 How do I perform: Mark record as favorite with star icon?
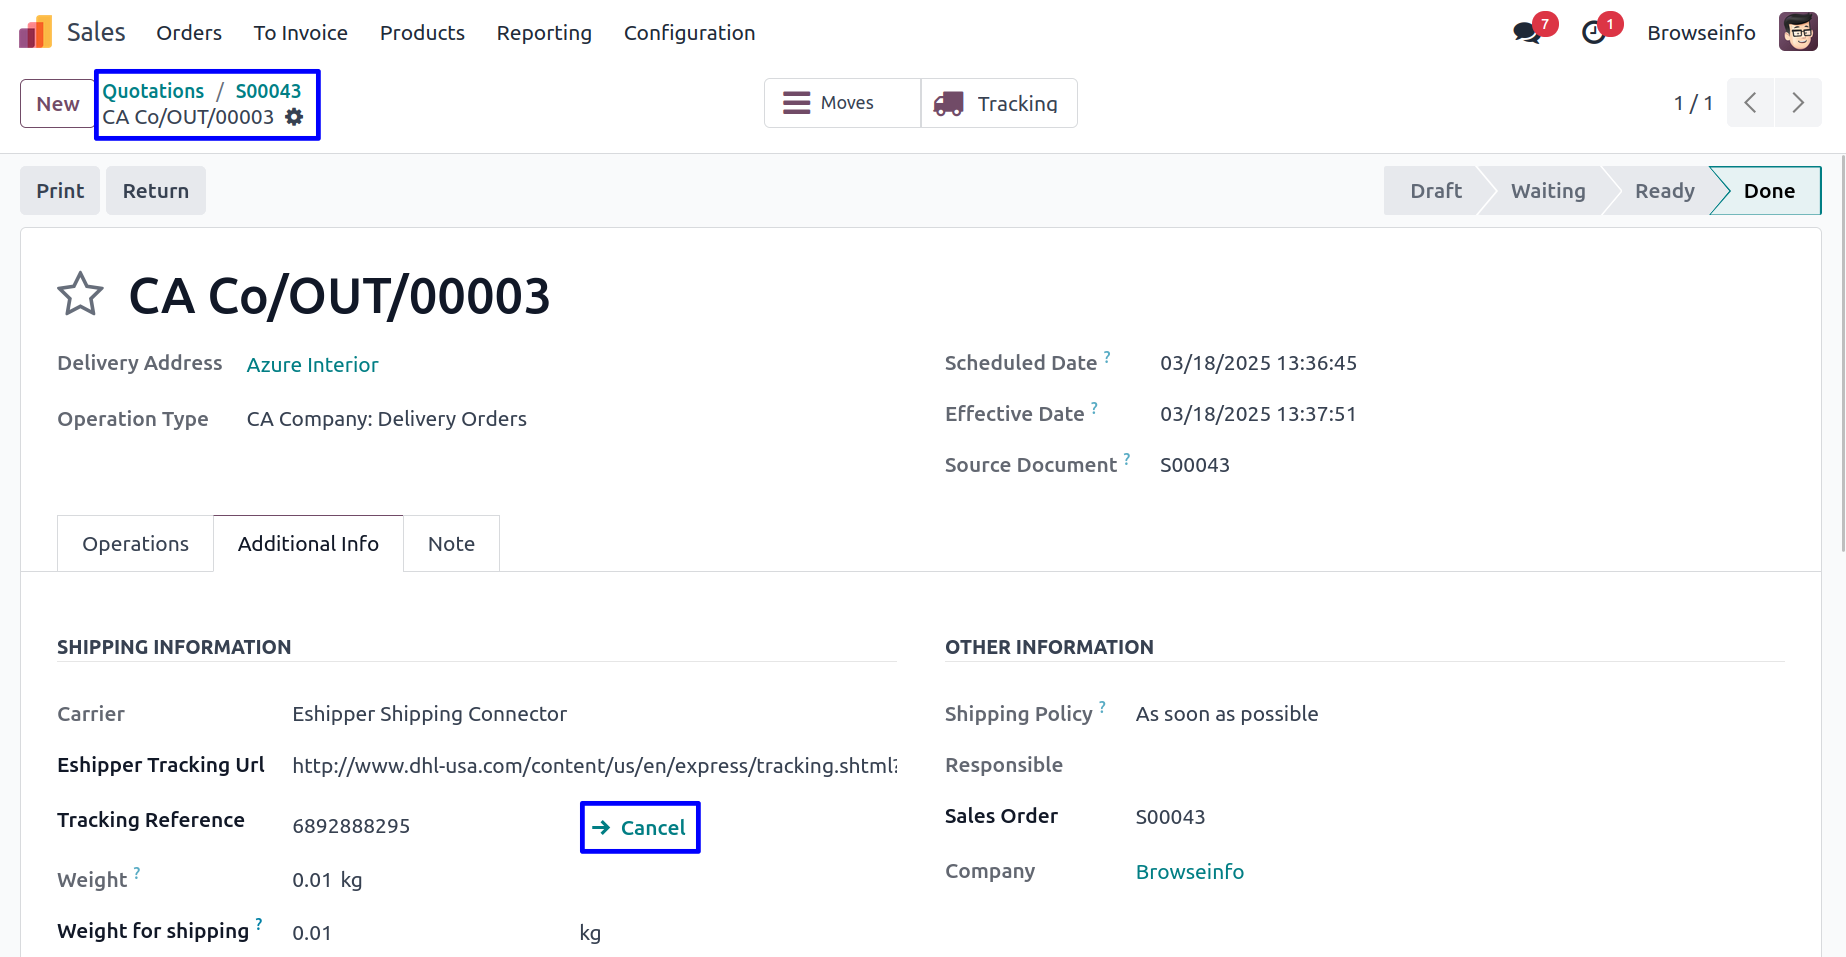[x=80, y=295]
